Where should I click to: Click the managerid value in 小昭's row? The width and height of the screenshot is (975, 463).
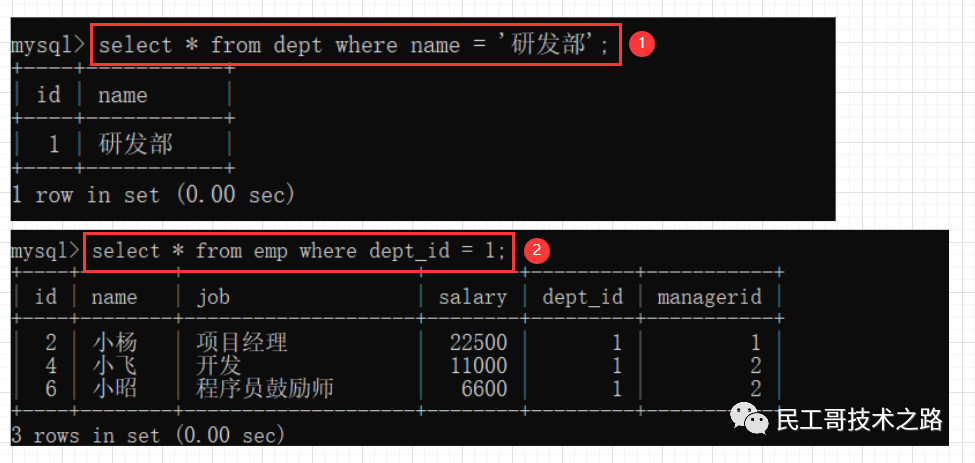coord(756,389)
